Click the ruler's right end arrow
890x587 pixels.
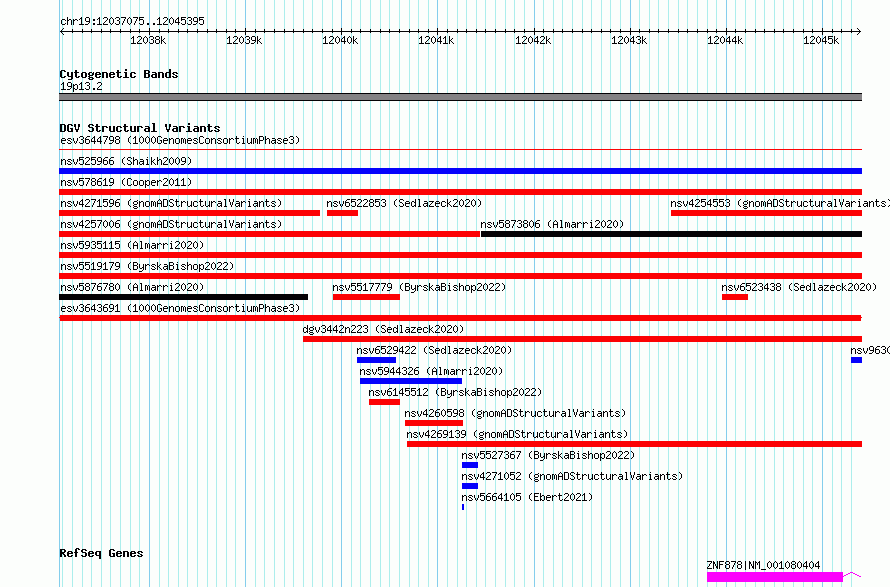click(x=859, y=32)
